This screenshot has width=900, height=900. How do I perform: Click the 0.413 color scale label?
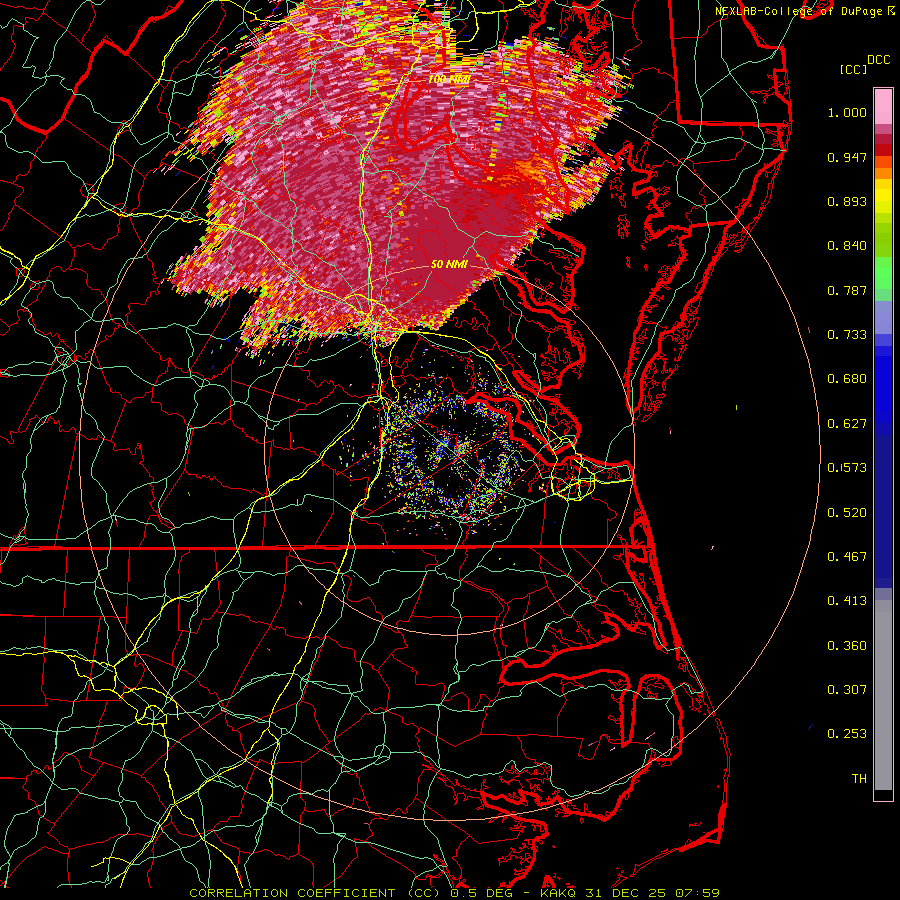click(847, 601)
